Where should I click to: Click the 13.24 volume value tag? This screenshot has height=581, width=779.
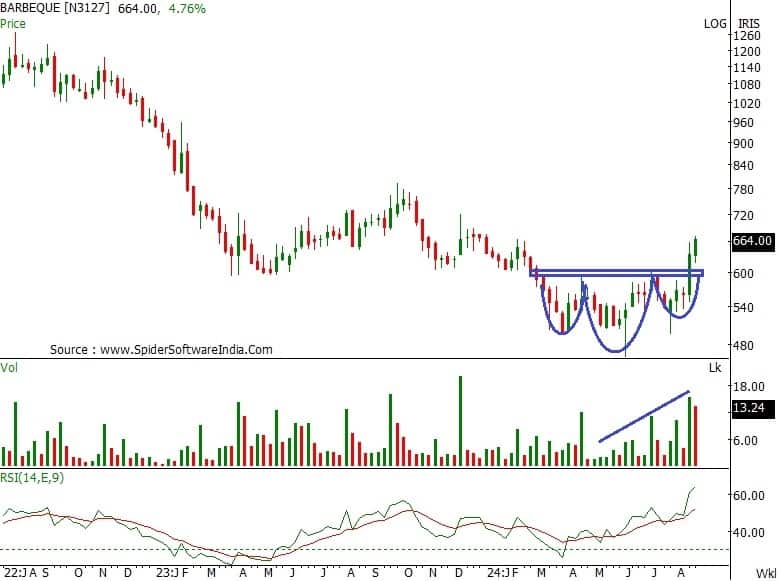tap(749, 408)
